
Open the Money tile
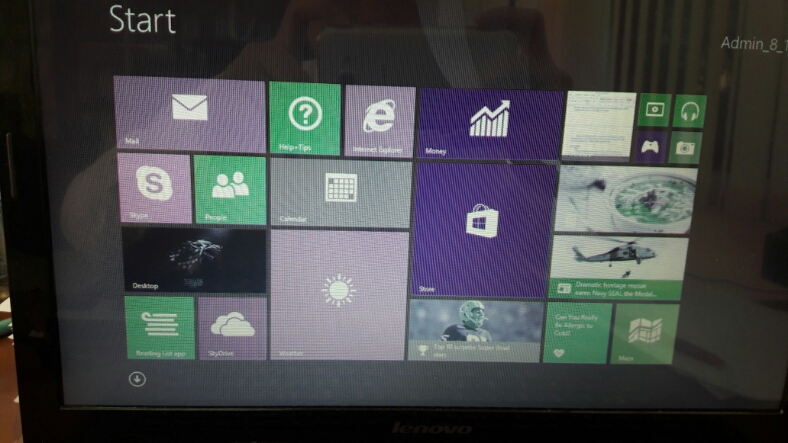tap(490, 124)
